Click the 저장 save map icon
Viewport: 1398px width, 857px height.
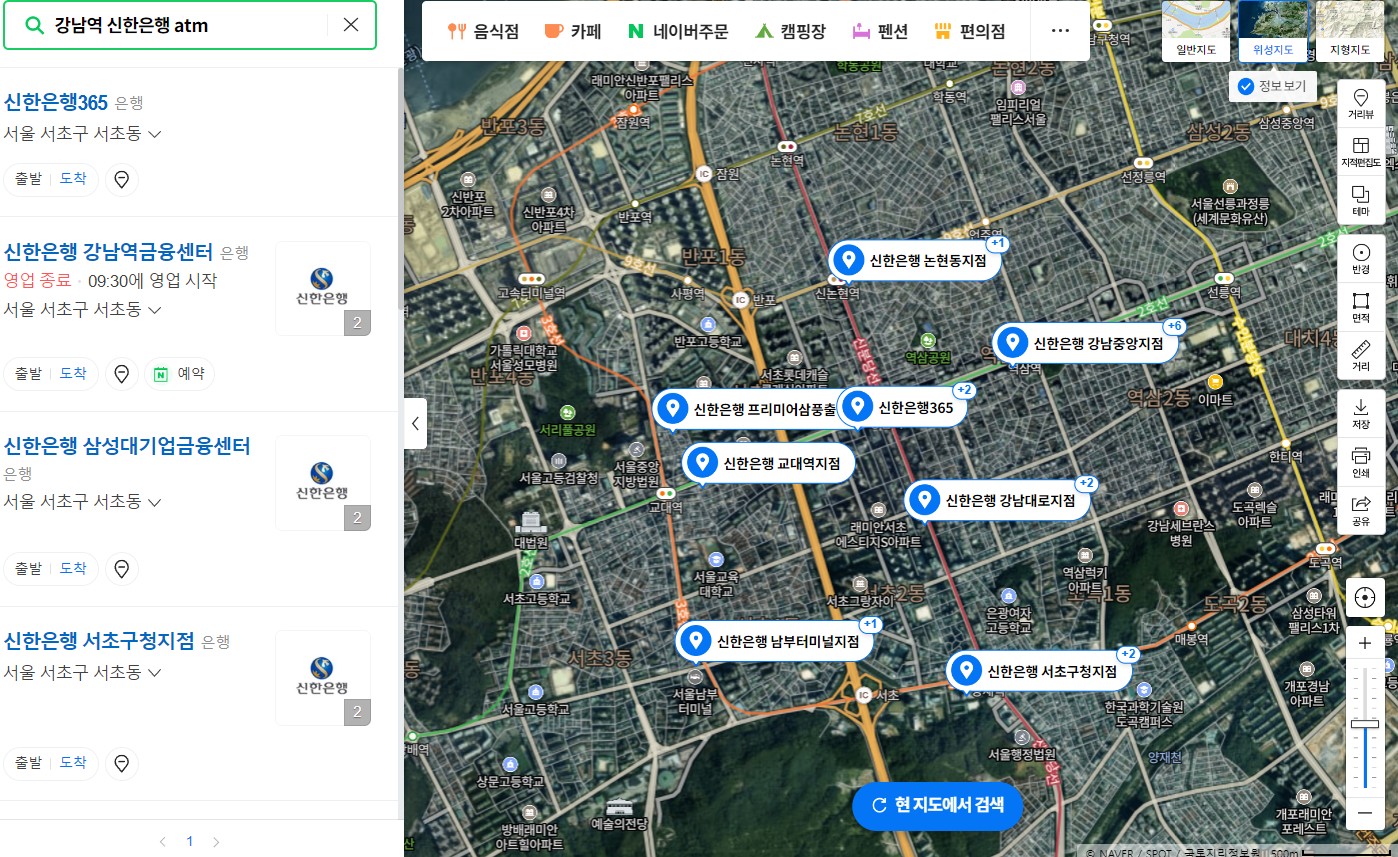click(1361, 414)
